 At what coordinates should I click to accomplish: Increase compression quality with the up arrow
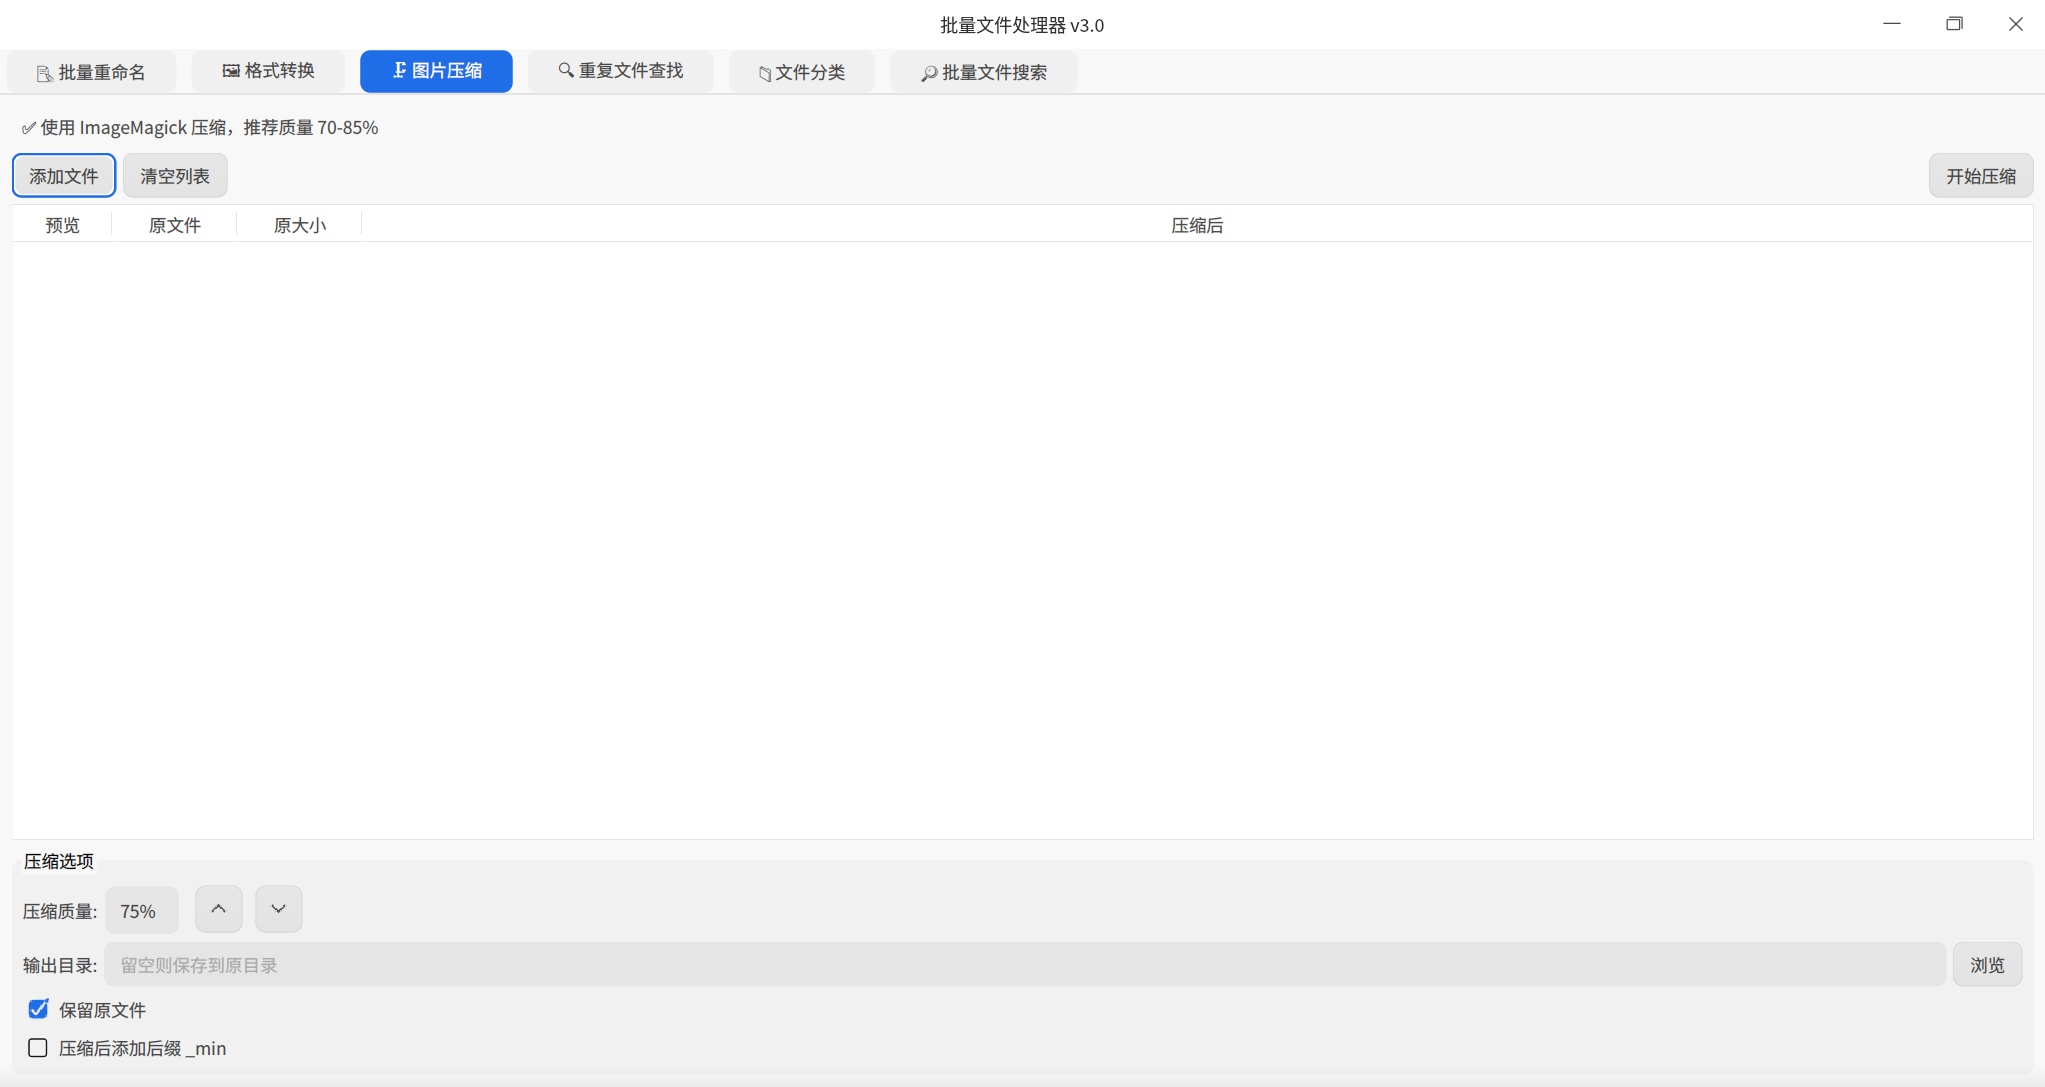[x=219, y=909]
